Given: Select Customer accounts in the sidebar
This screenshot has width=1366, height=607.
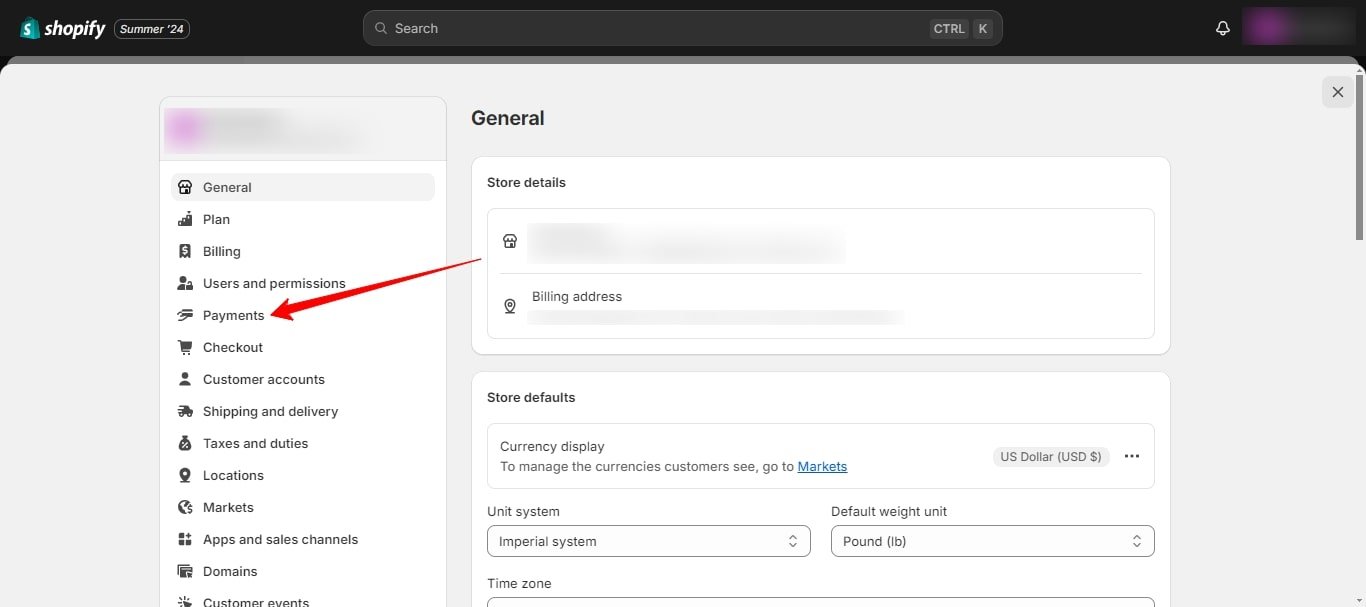Looking at the screenshot, I should click(263, 379).
